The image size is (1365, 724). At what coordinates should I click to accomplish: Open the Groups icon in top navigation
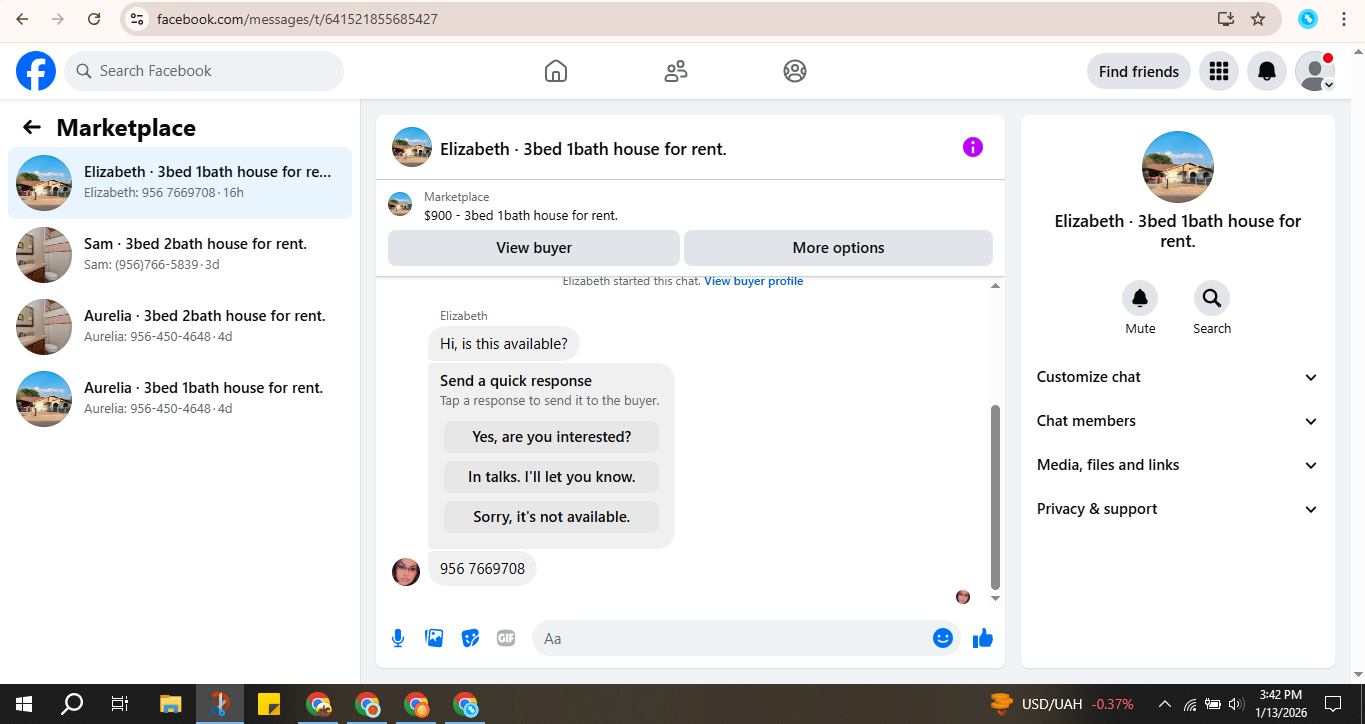[795, 71]
